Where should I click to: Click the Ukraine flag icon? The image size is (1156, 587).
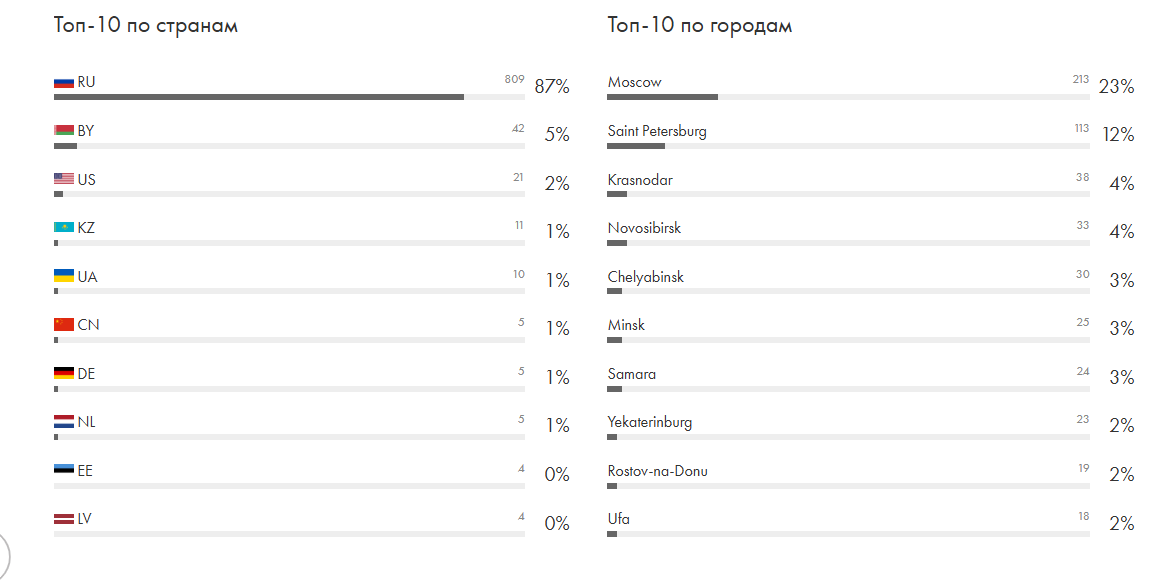[x=64, y=277]
